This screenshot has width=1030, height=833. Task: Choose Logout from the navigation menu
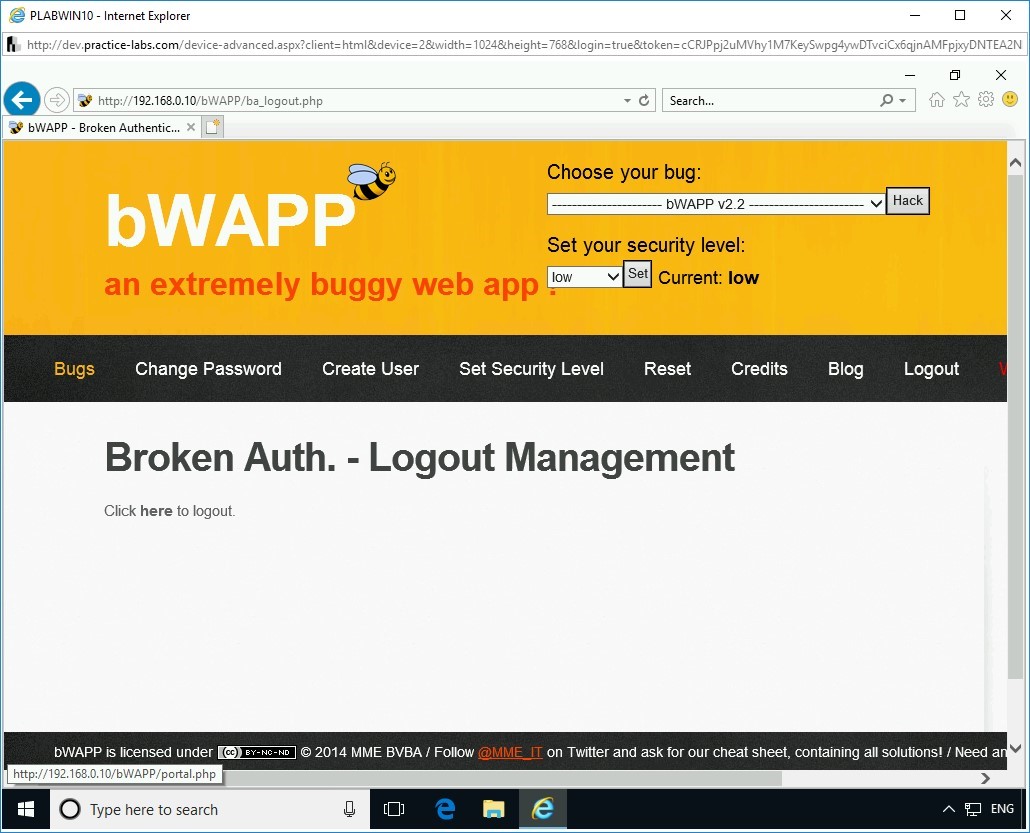pos(930,369)
